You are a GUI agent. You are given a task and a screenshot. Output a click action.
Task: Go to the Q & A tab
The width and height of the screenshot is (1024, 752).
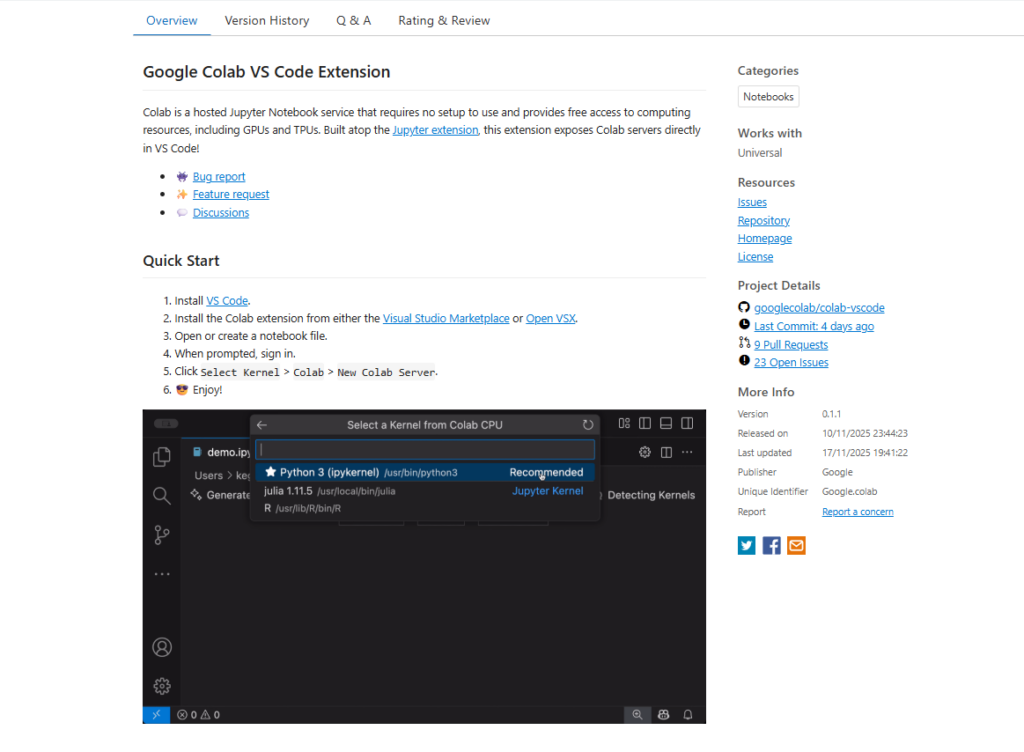[x=353, y=20]
